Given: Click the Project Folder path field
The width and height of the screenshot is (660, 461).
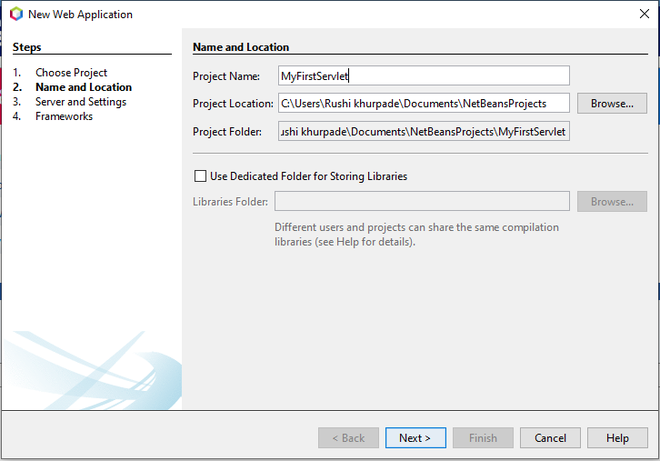Looking at the screenshot, I should point(423,132).
